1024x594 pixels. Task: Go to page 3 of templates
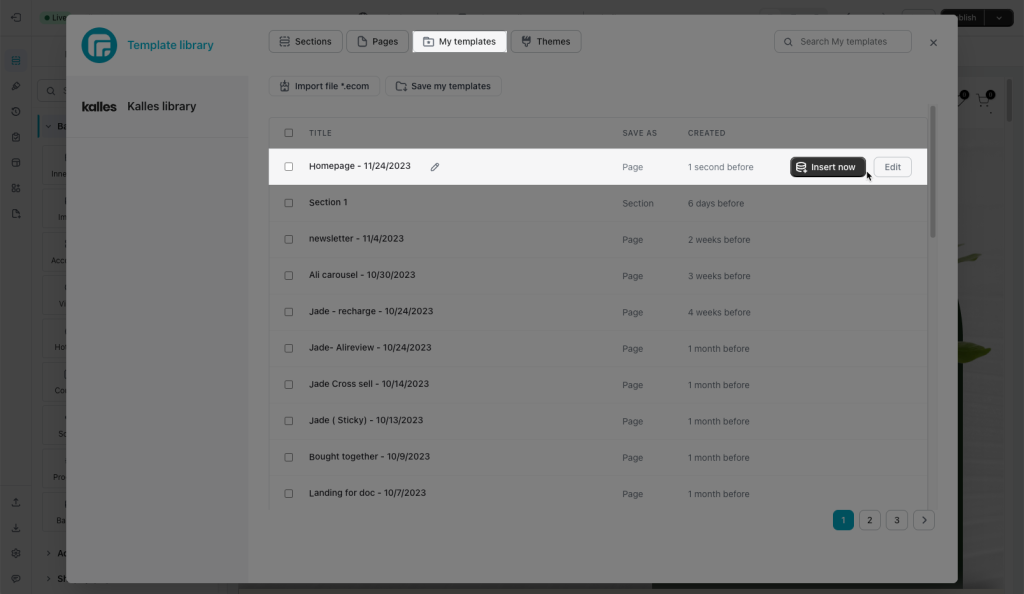[897, 520]
